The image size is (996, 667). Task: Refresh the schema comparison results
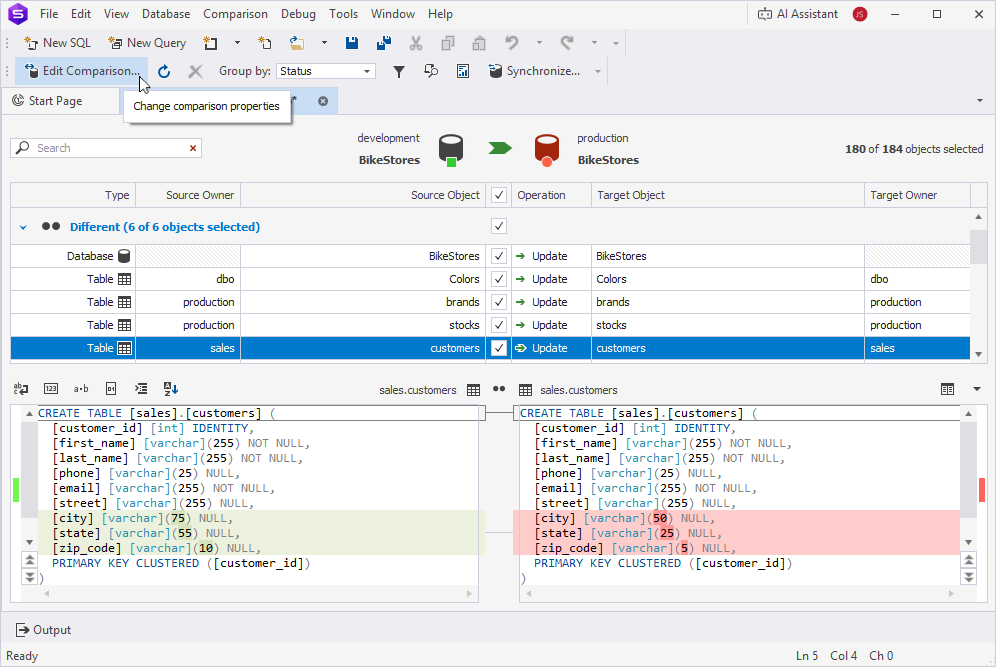click(x=164, y=71)
